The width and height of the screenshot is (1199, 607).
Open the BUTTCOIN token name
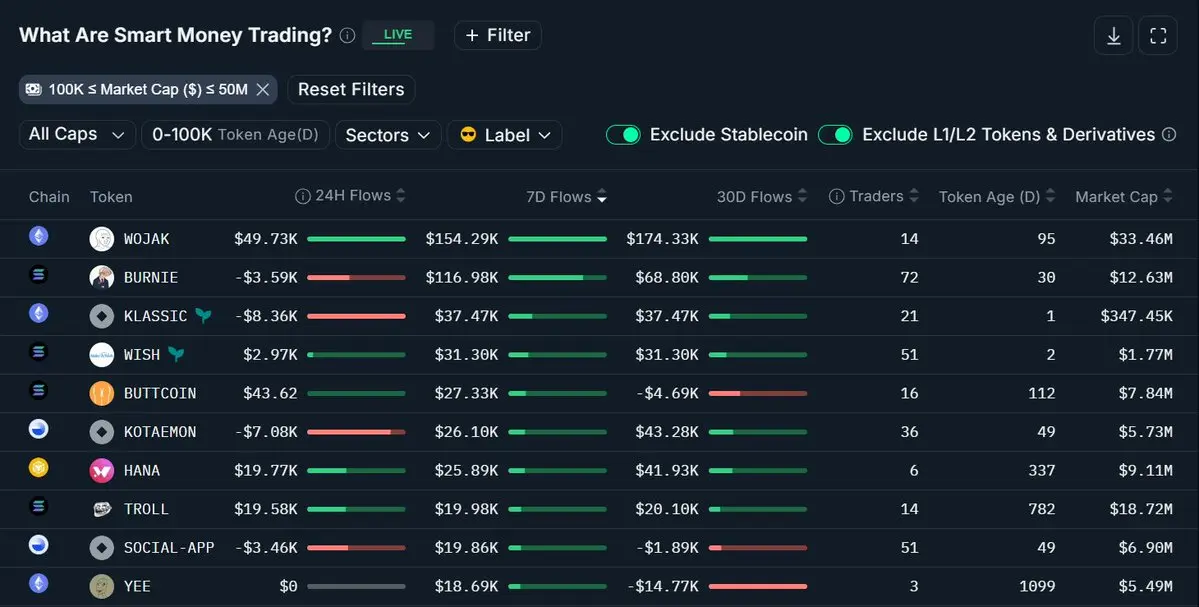(x=160, y=393)
